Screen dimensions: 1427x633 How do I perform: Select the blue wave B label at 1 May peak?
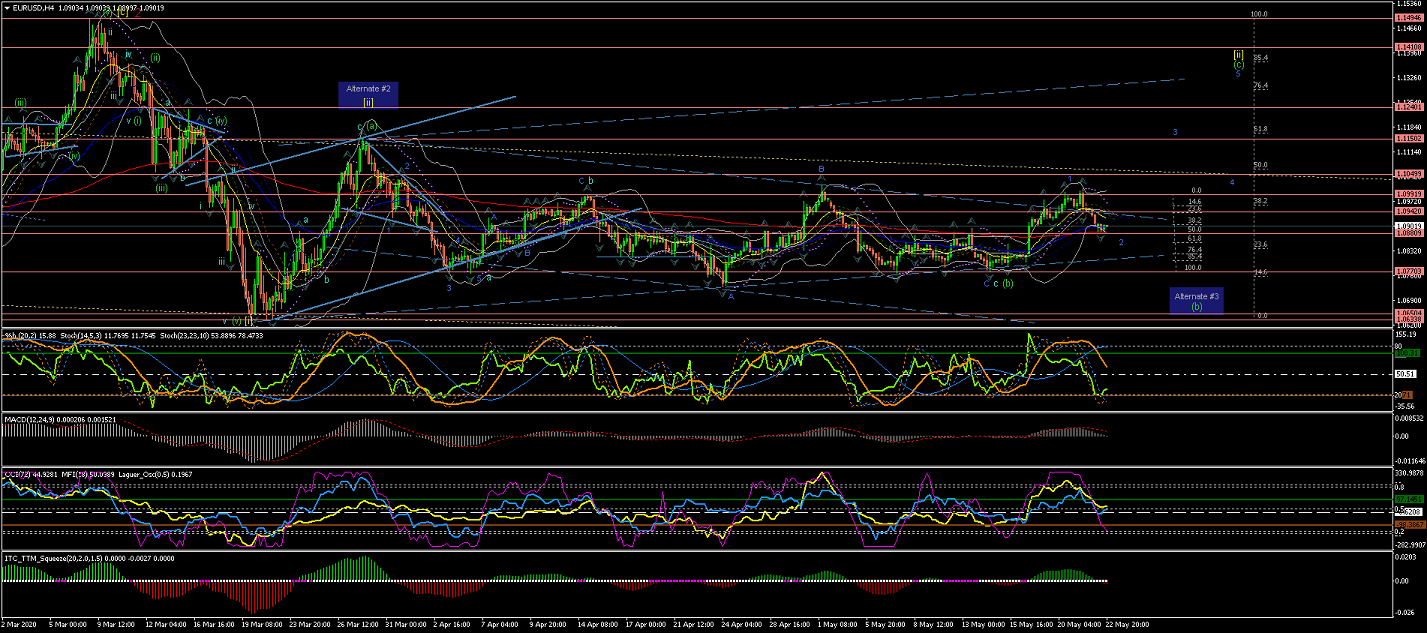pyautogui.click(x=821, y=170)
